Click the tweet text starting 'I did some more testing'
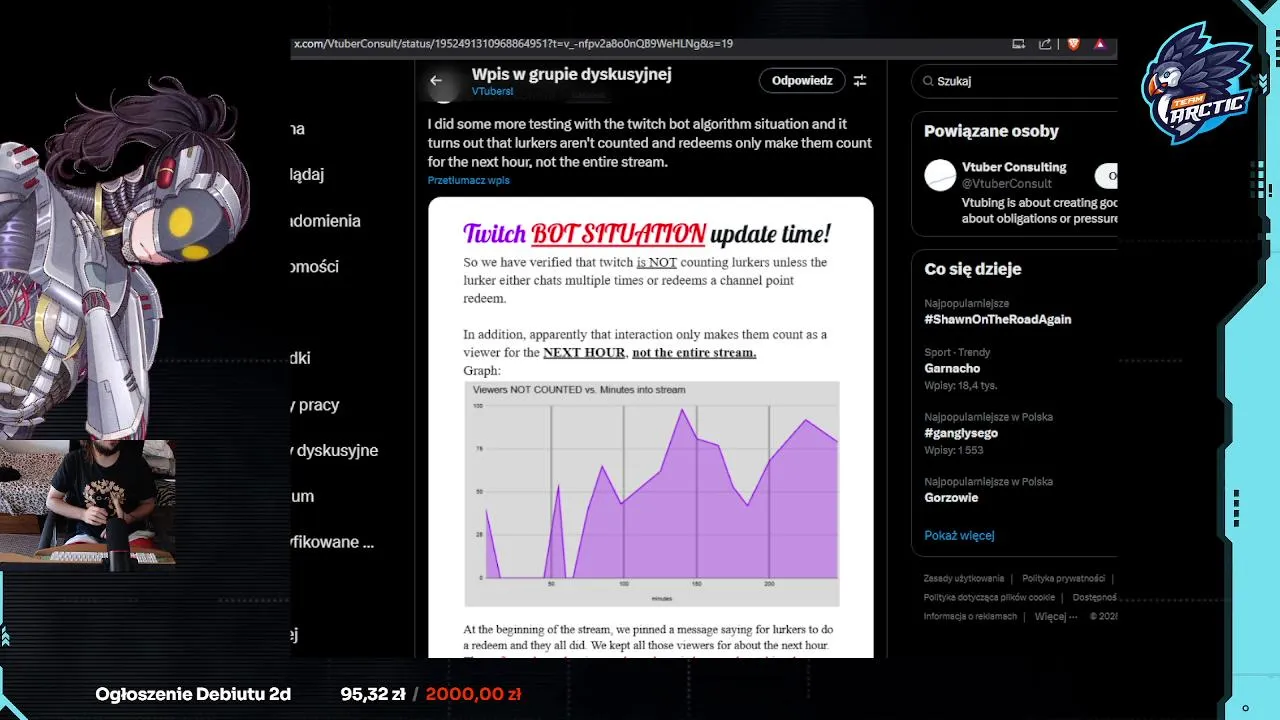 (x=650, y=143)
